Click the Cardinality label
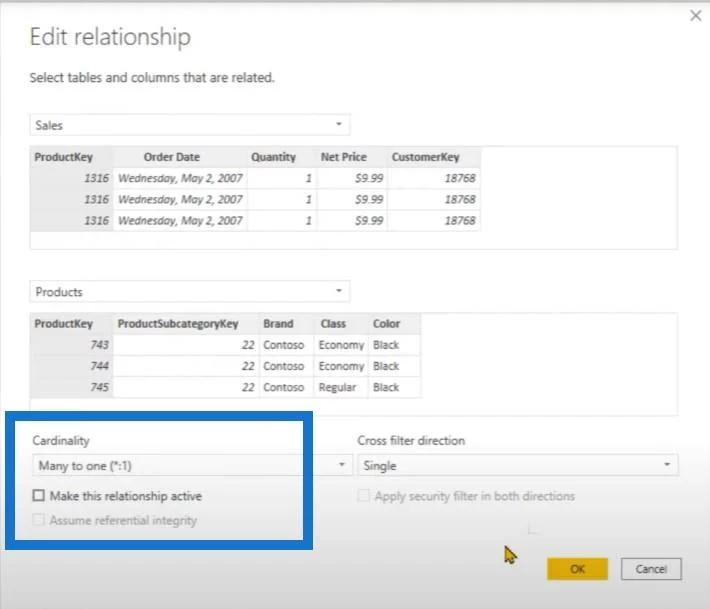 (x=61, y=441)
